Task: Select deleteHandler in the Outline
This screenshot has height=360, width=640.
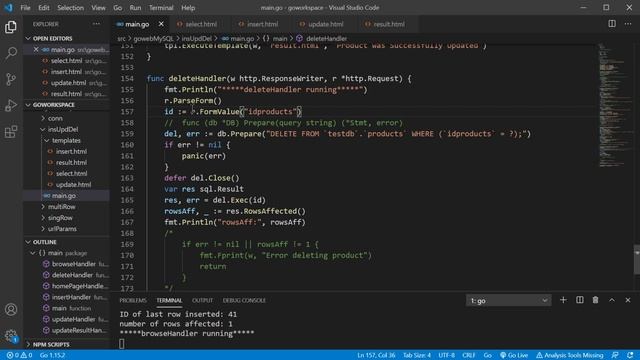Action: pyautogui.click(x=72, y=275)
